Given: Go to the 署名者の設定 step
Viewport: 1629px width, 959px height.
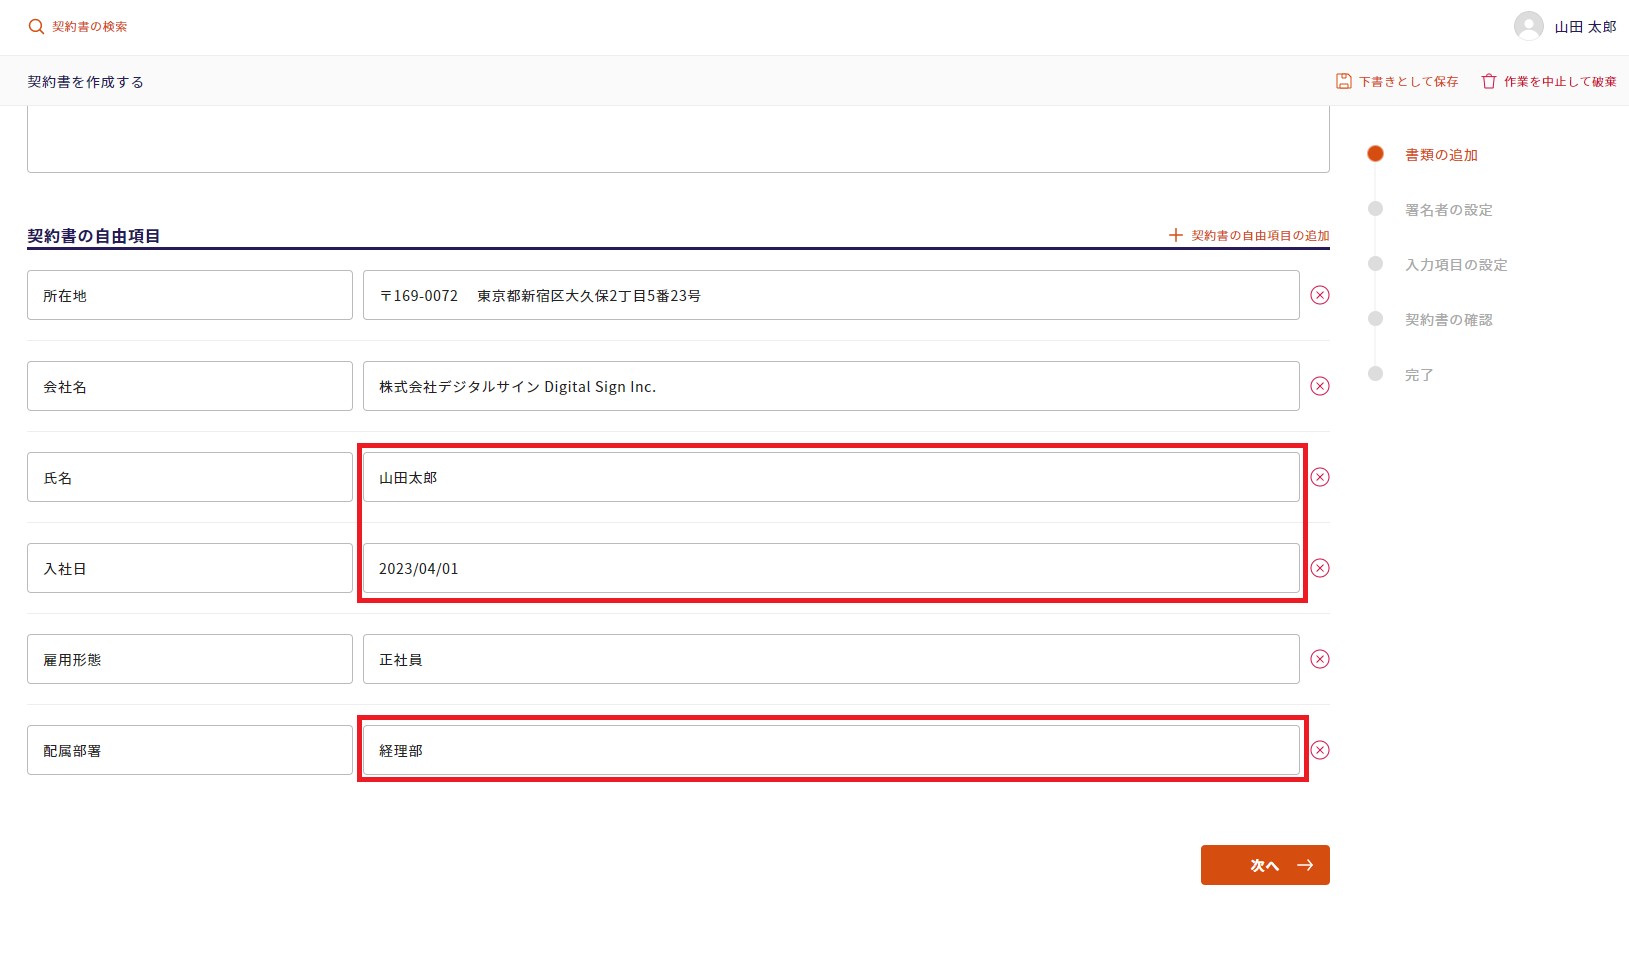Looking at the screenshot, I should click(x=1447, y=210).
